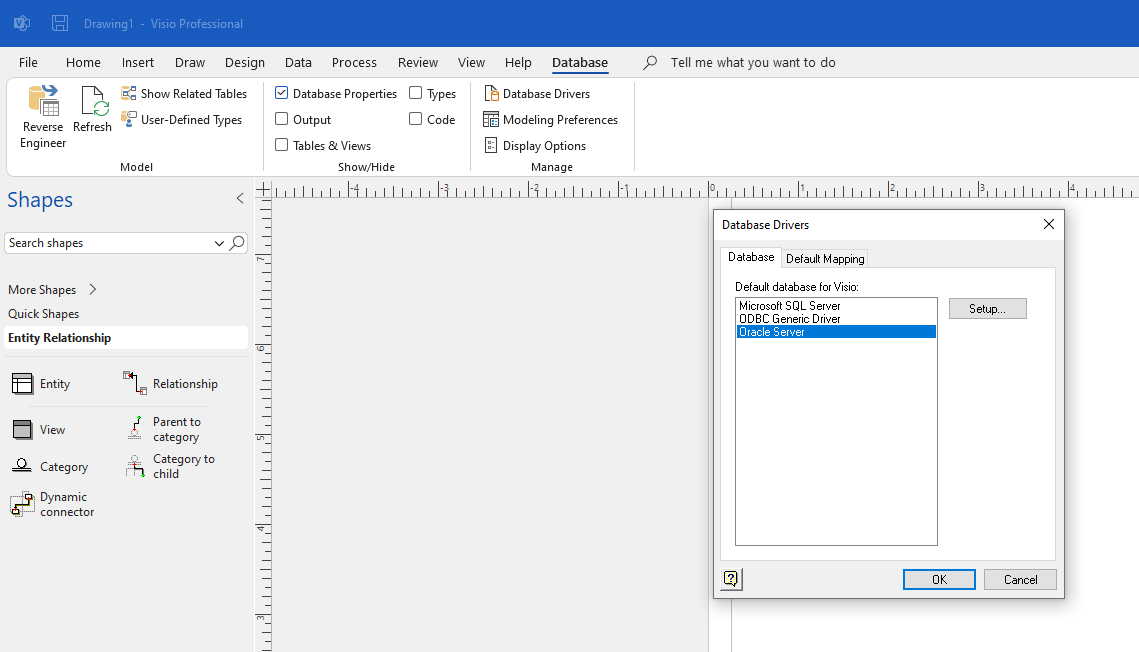
Task: Open User-Defined Types
Action: tap(182, 120)
